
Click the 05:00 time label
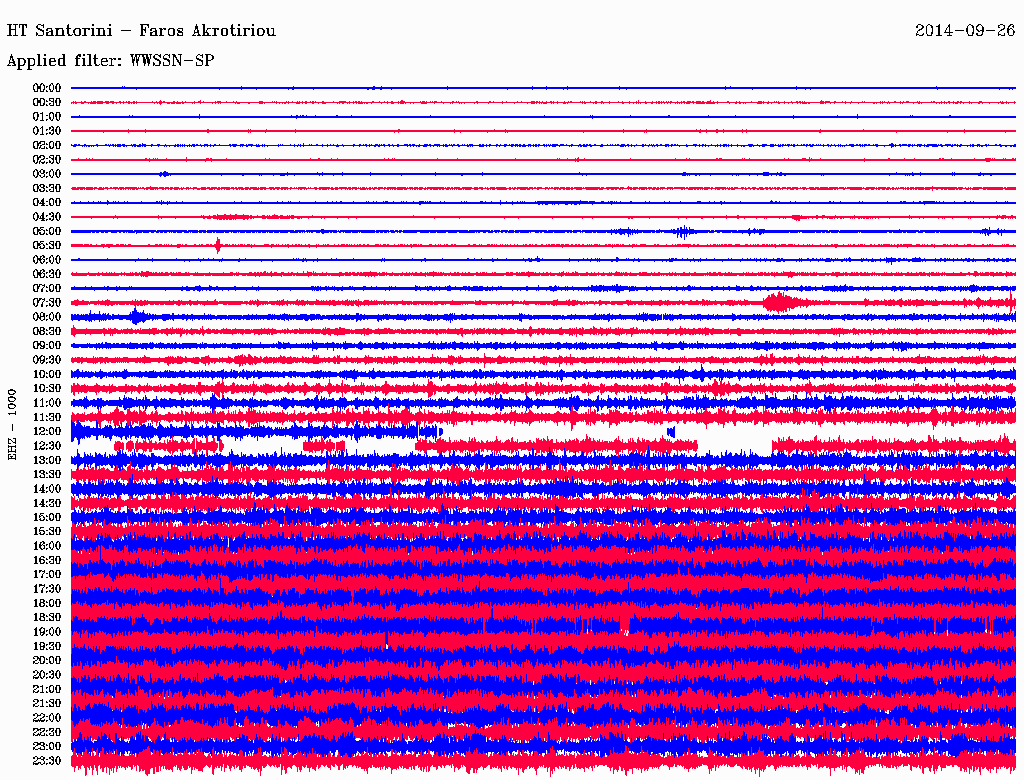click(46, 231)
